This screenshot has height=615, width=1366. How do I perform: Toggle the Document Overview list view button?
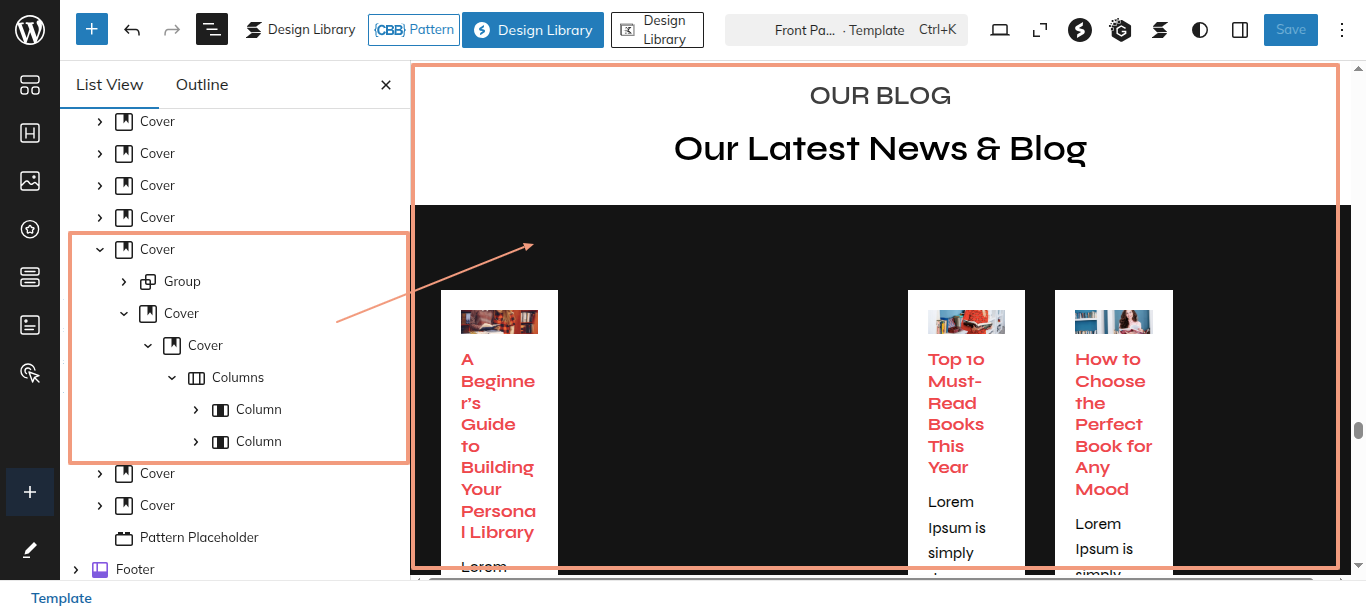[x=212, y=30]
